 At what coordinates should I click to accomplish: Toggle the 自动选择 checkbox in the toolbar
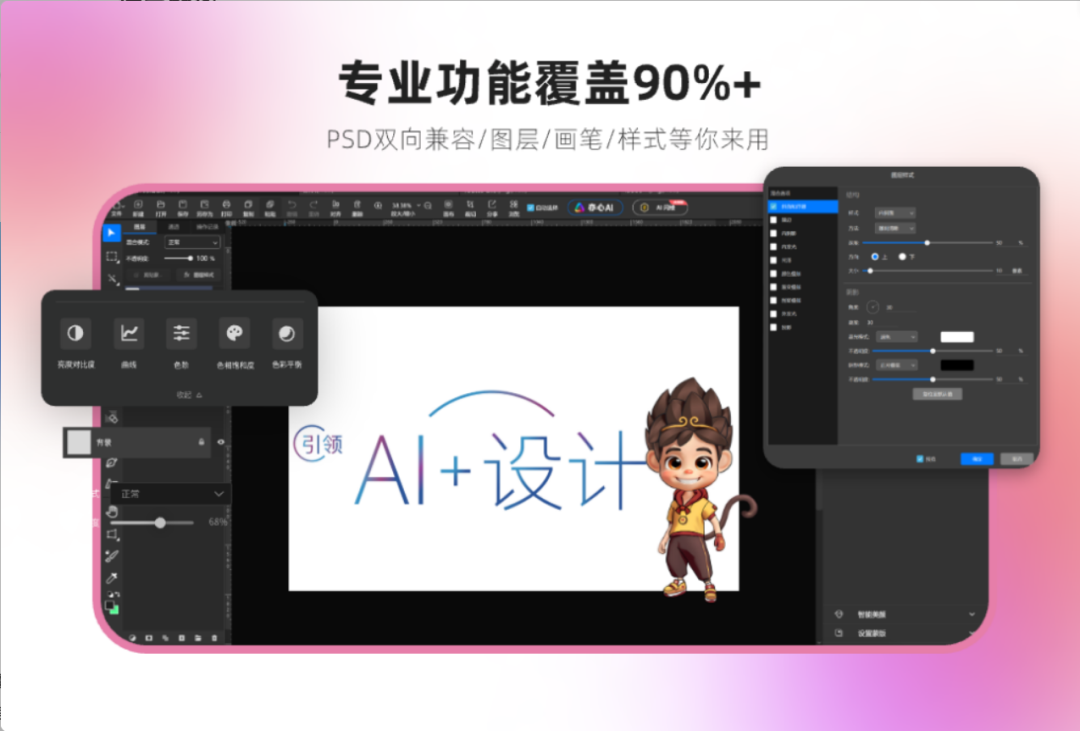(x=530, y=207)
